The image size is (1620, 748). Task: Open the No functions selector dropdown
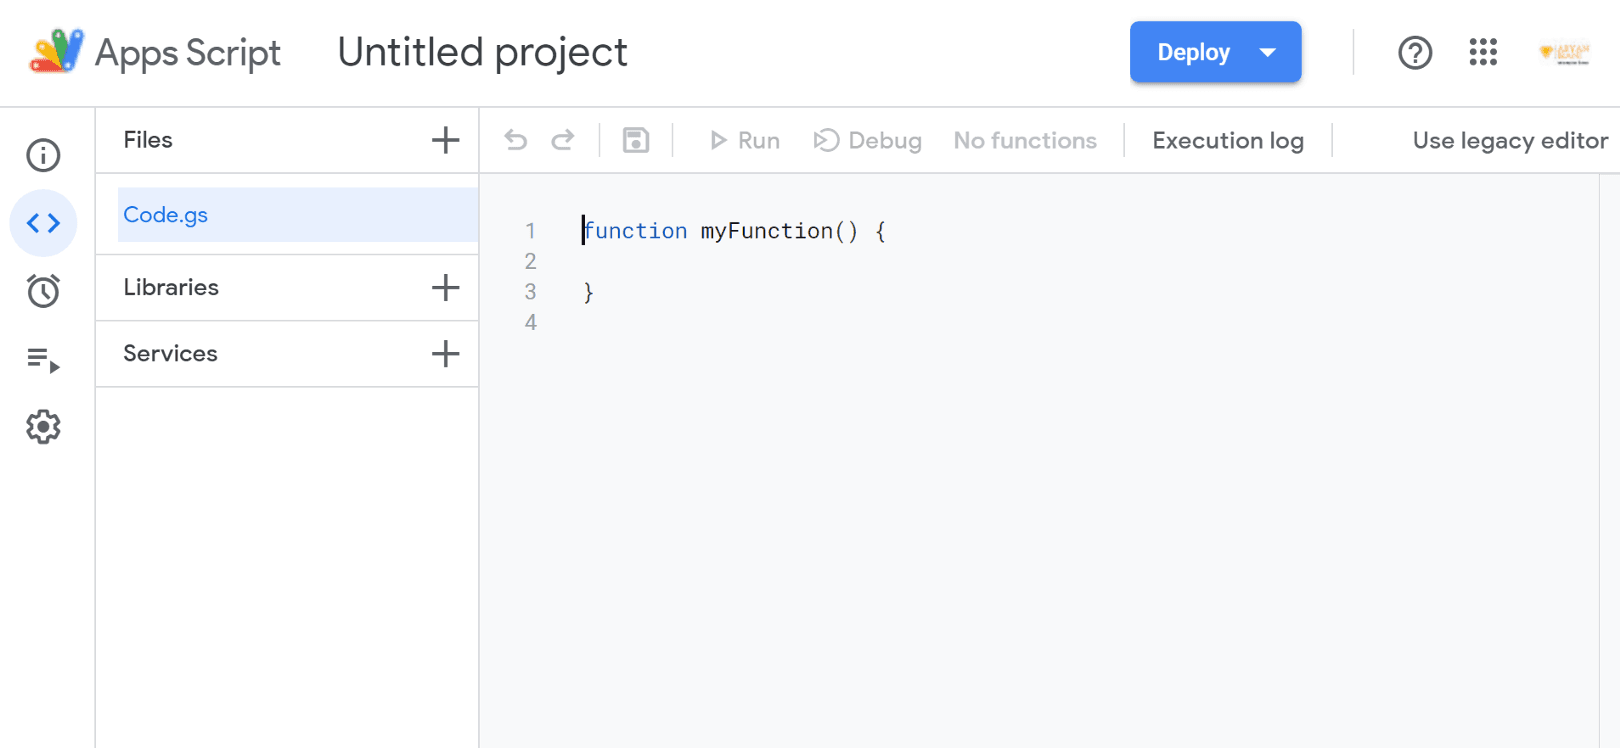coord(1025,141)
